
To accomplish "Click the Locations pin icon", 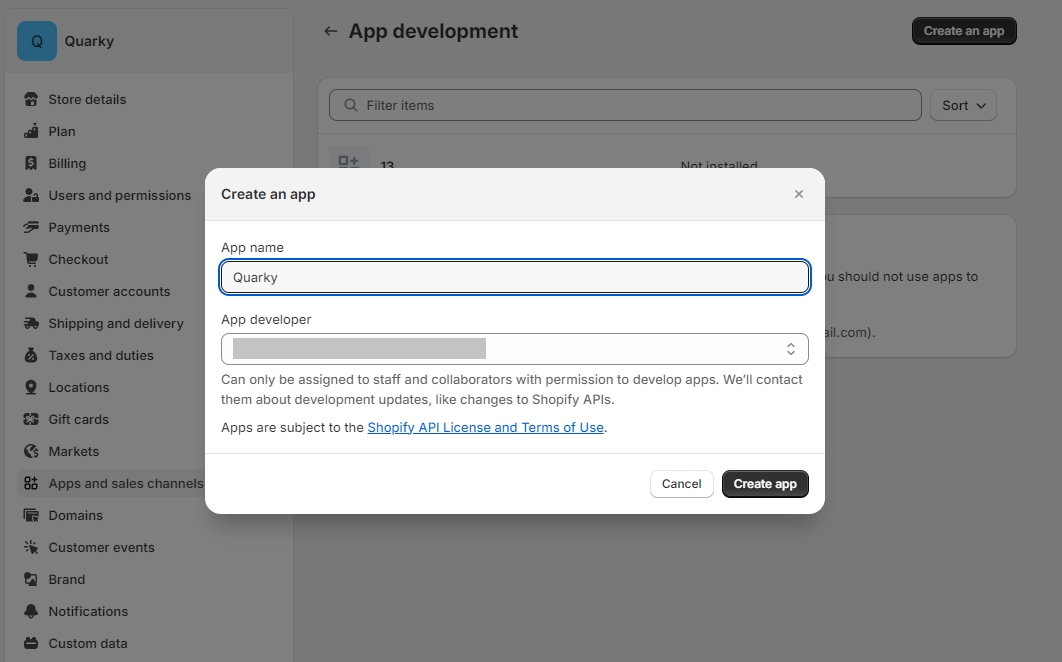I will click(31, 387).
